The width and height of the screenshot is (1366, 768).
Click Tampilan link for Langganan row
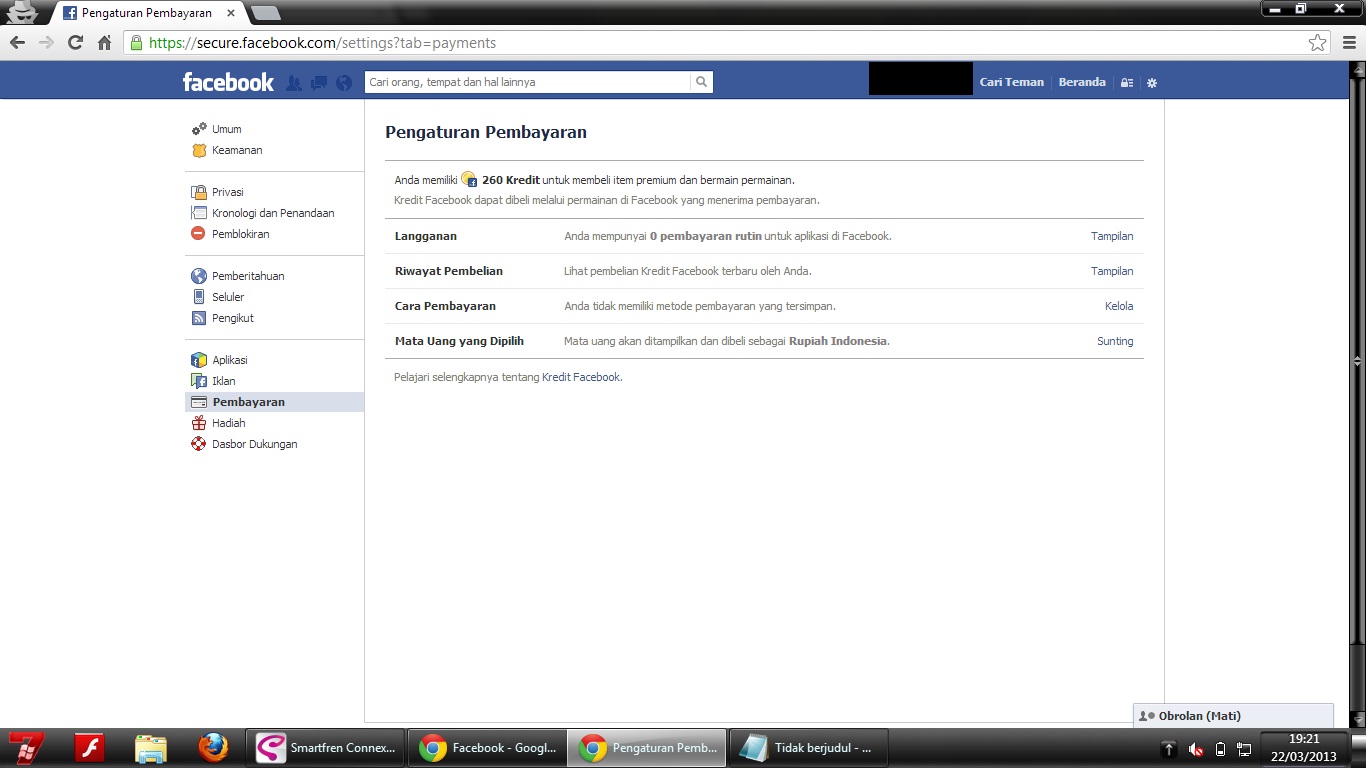[x=1112, y=236]
